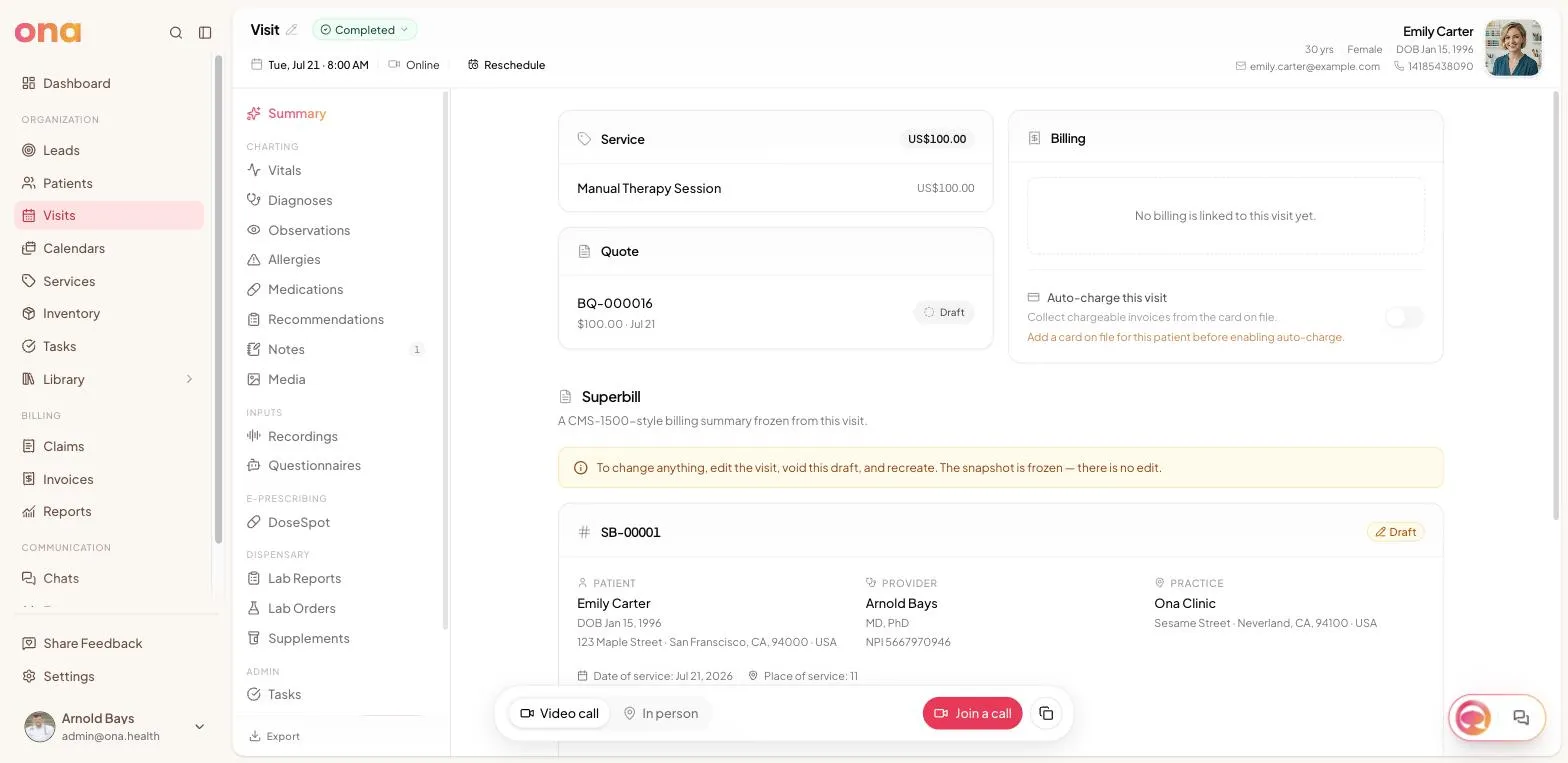Click patient phone icon
Image resolution: width=1568 pixels, height=763 pixels.
point(1399,66)
